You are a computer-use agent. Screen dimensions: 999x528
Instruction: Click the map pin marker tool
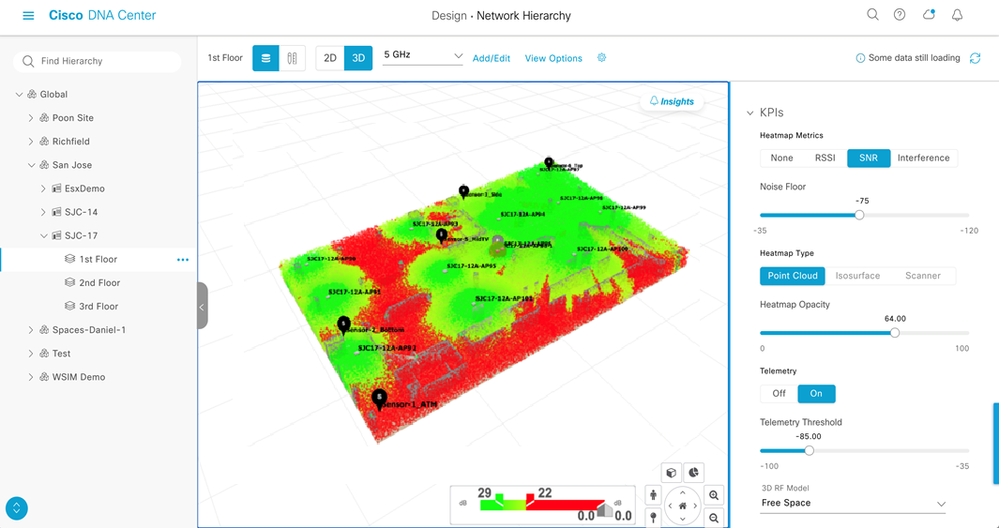coord(653,517)
